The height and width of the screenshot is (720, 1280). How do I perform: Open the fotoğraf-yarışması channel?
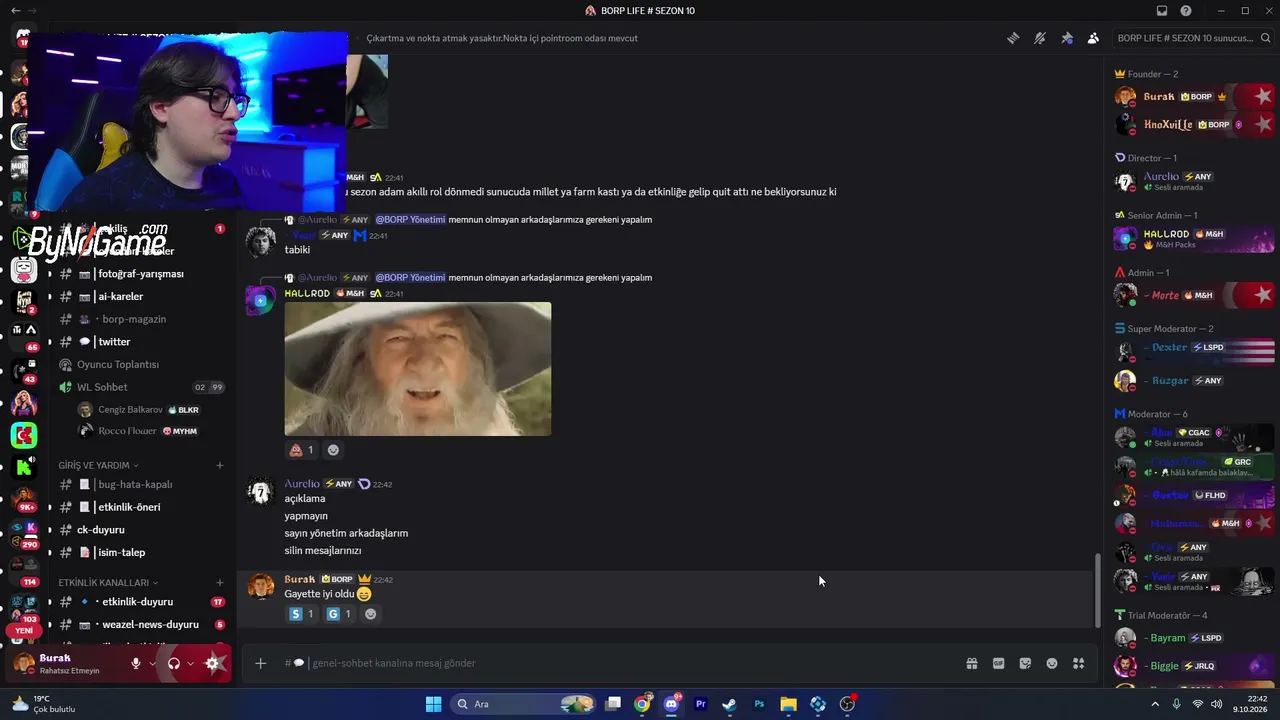141,274
